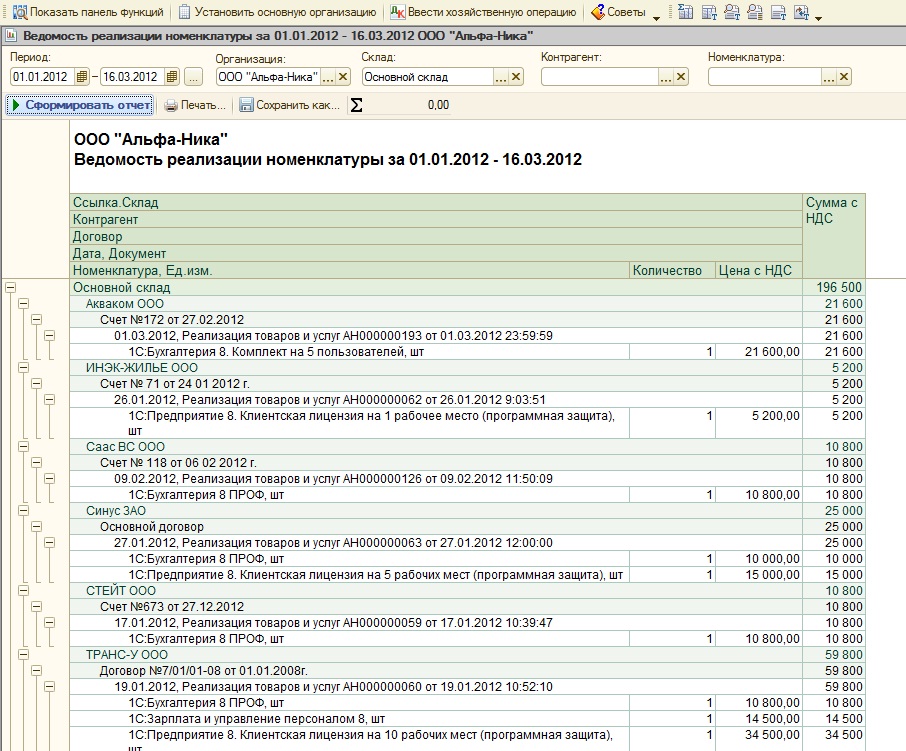Collapse the Счет № 71 group
The width and height of the screenshot is (906, 751).
(36, 384)
